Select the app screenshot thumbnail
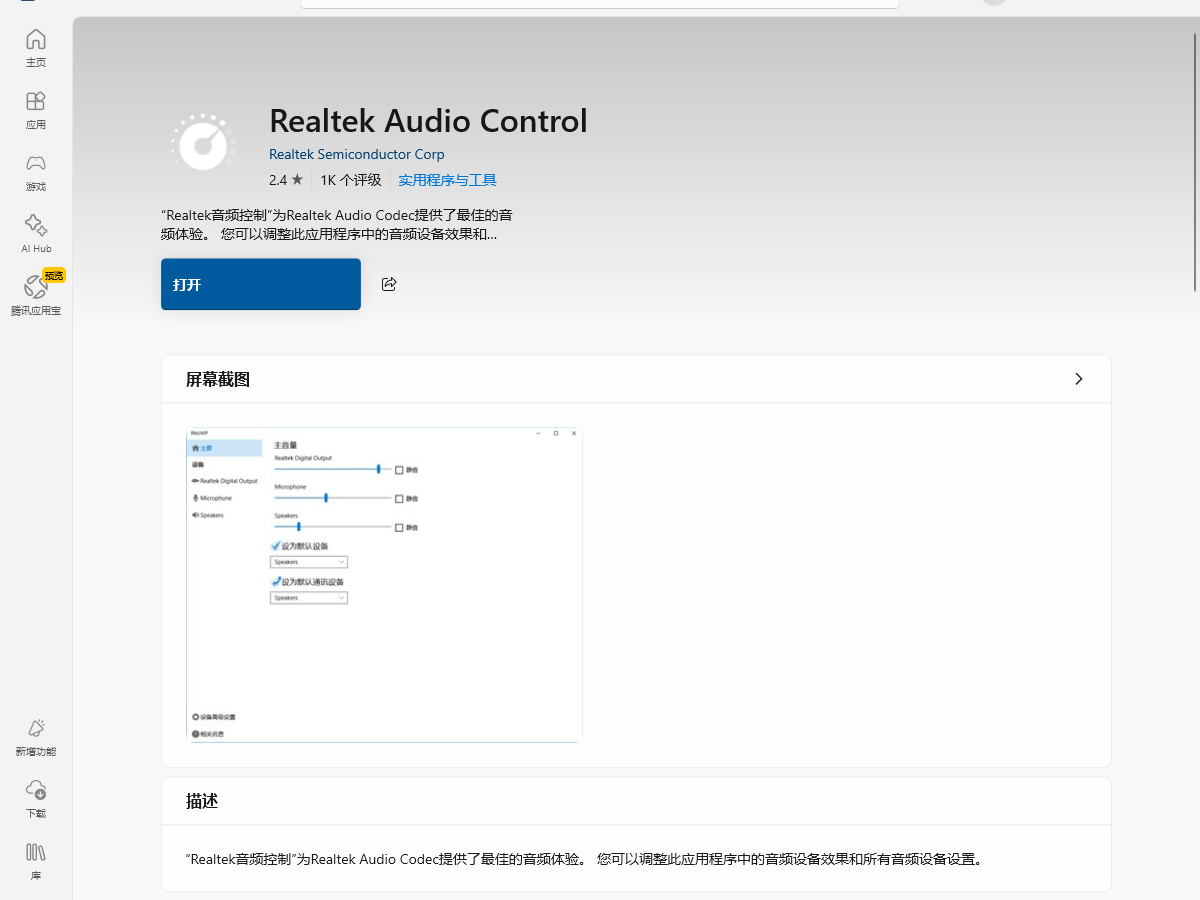1200x900 pixels. (x=382, y=584)
